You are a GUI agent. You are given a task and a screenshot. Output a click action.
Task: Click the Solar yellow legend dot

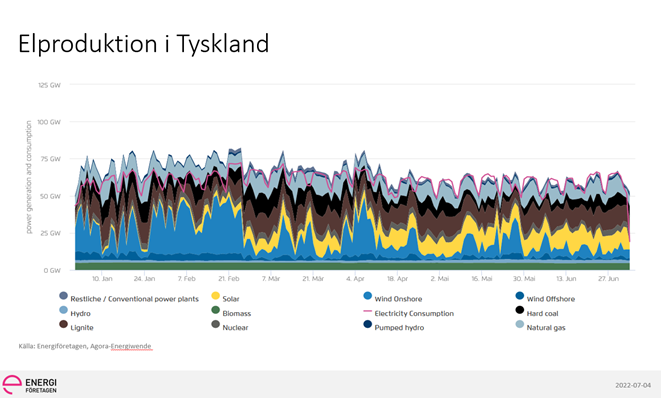(215, 296)
